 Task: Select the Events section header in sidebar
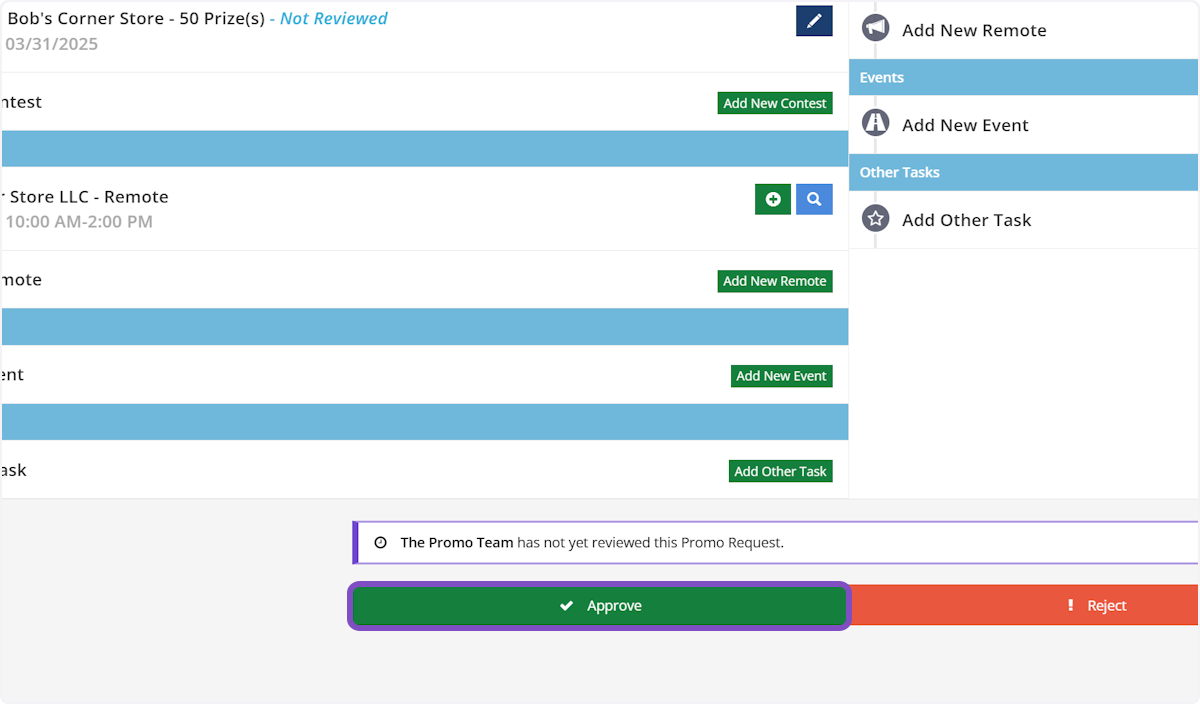coord(1024,77)
